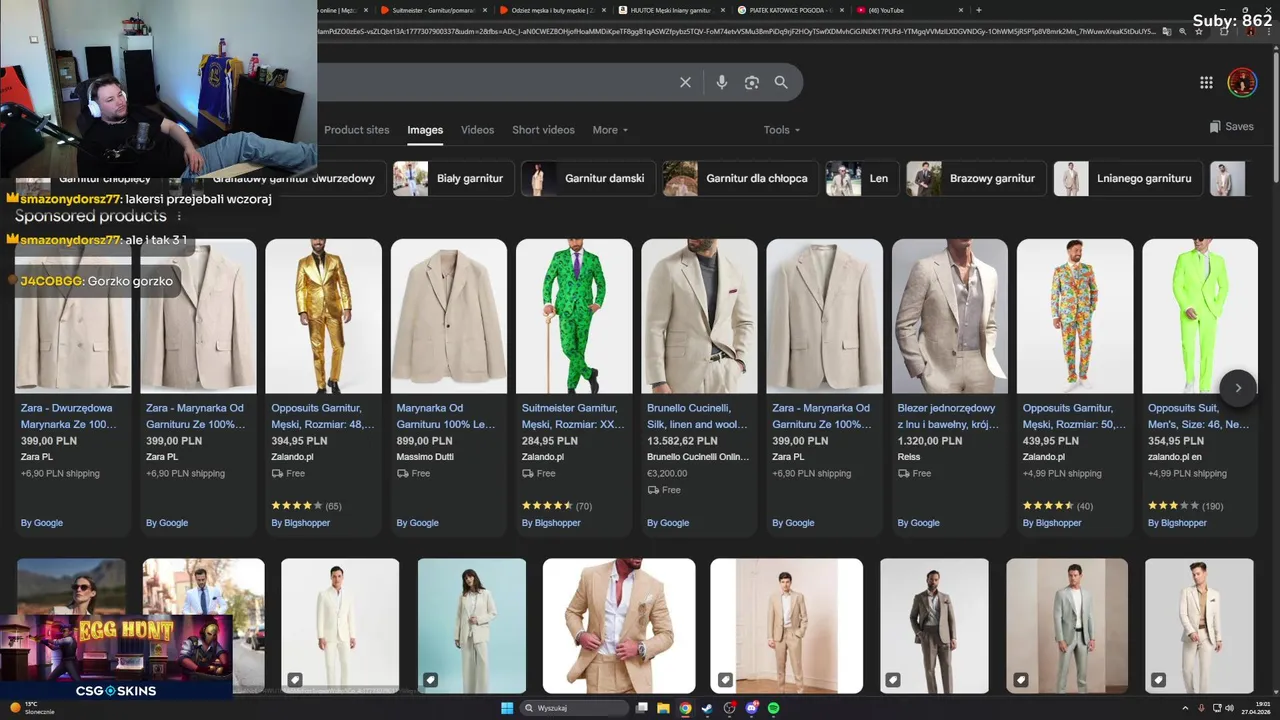Viewport: 1280px width, 720px height.
Task: Open tan open-jacket suit image result
Action: click(619, 626)
